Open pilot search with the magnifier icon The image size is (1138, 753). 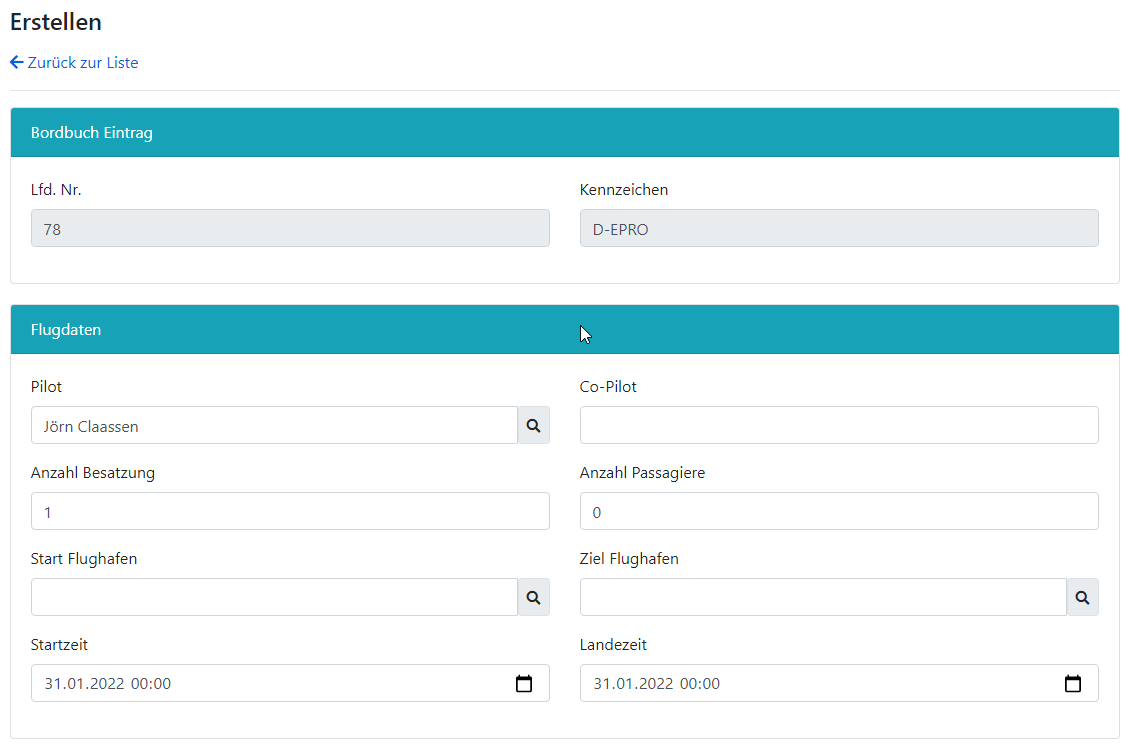(533, 426)
